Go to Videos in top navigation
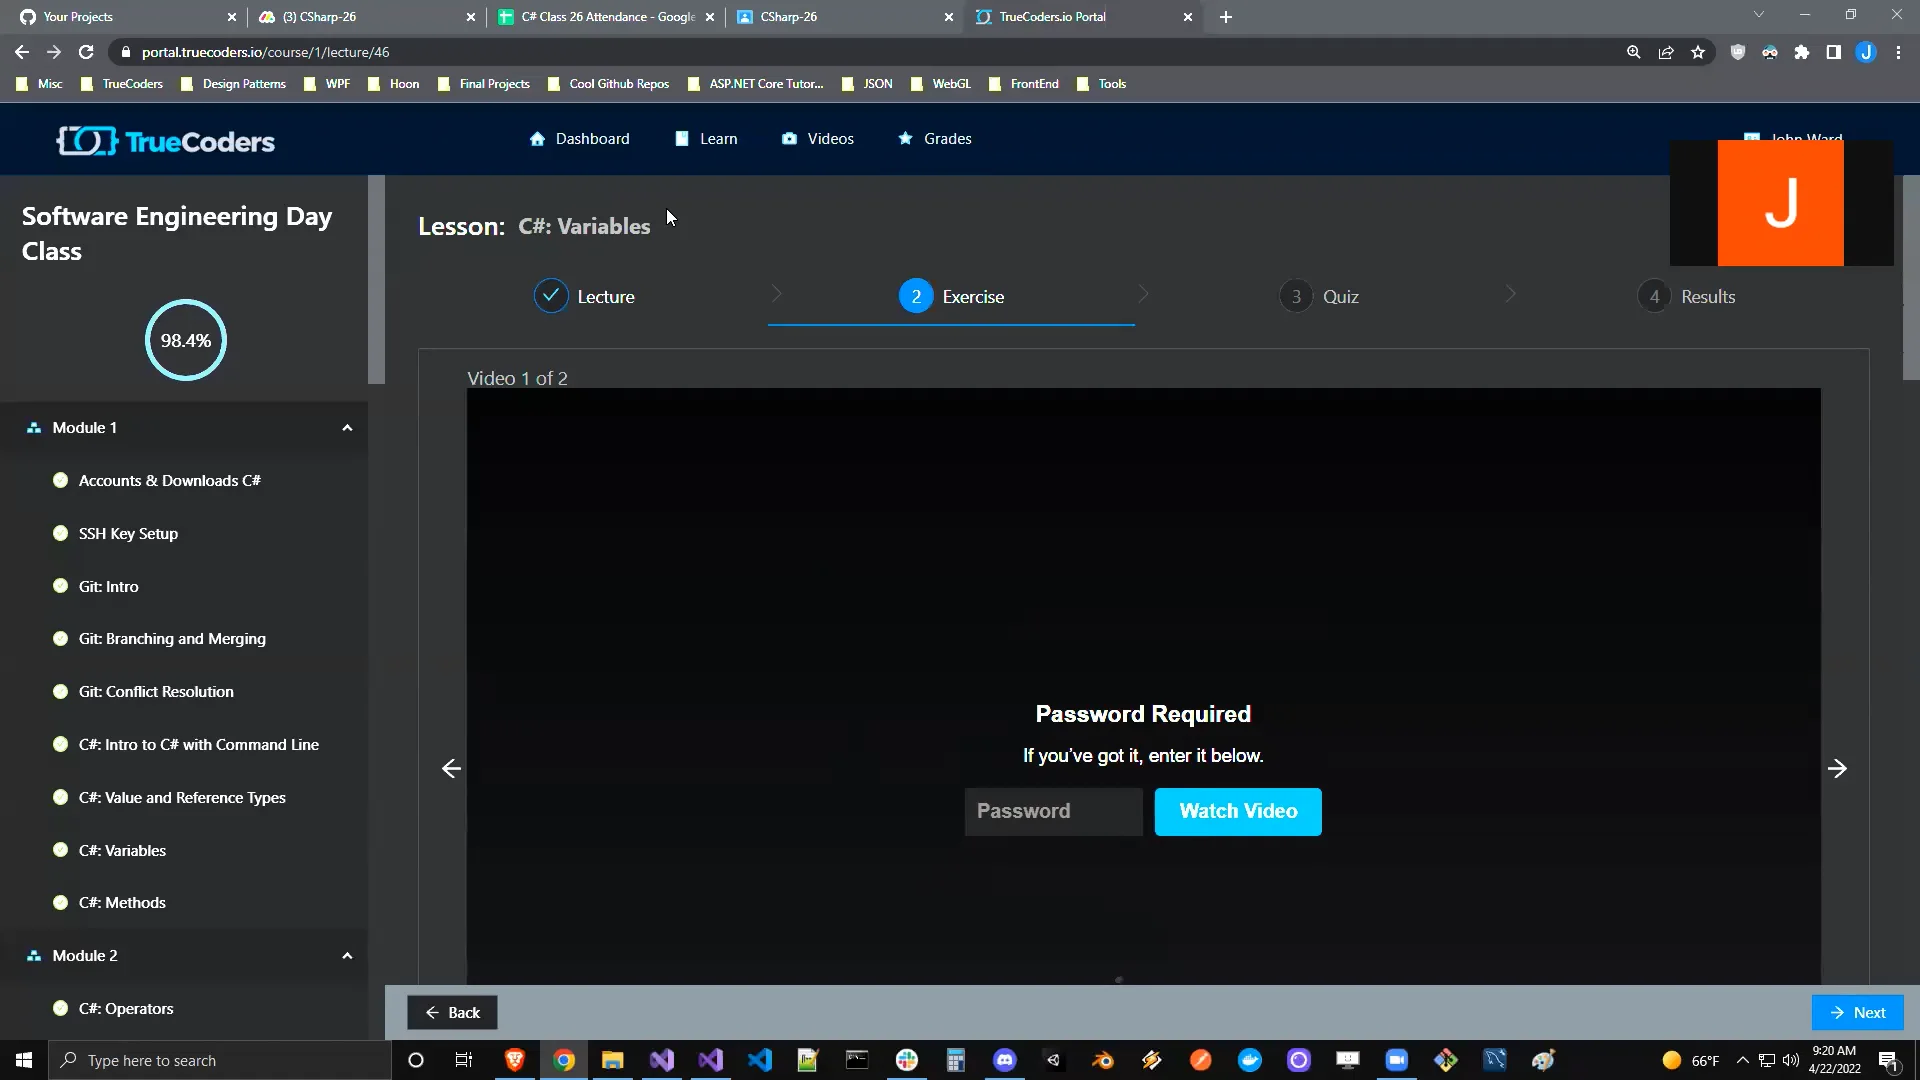The width and height of the screenshot is (1920, 1080). [818, 139]
